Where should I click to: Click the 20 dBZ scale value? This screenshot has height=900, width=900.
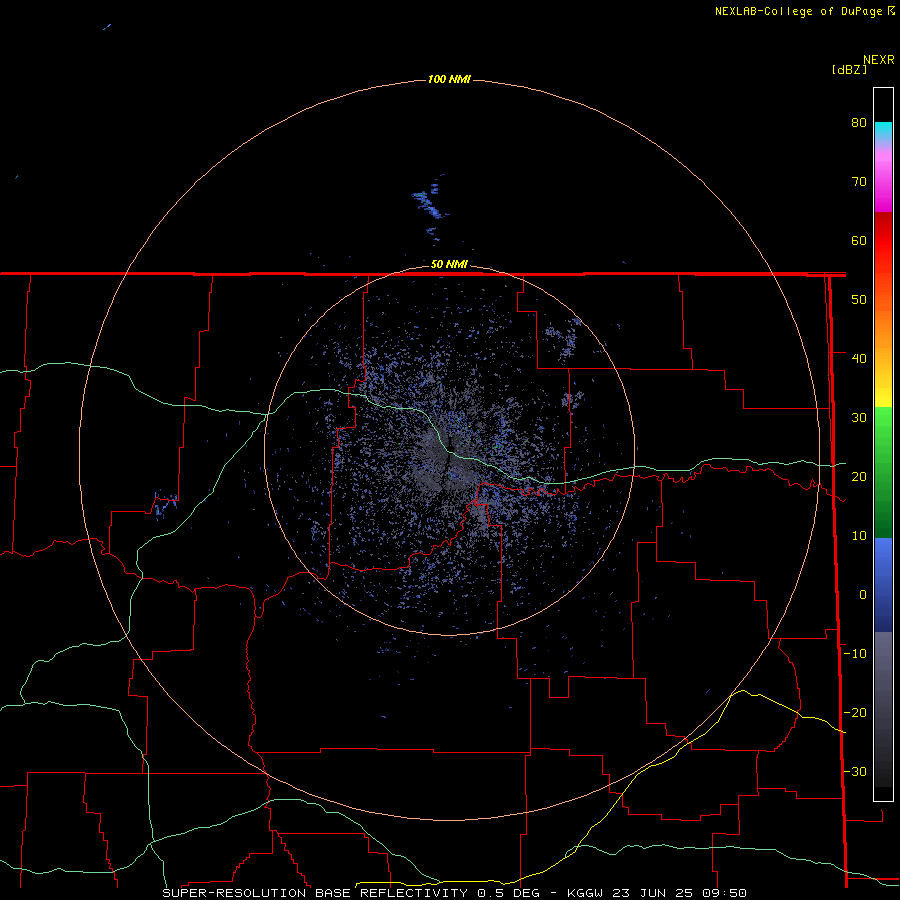(859, 476)
